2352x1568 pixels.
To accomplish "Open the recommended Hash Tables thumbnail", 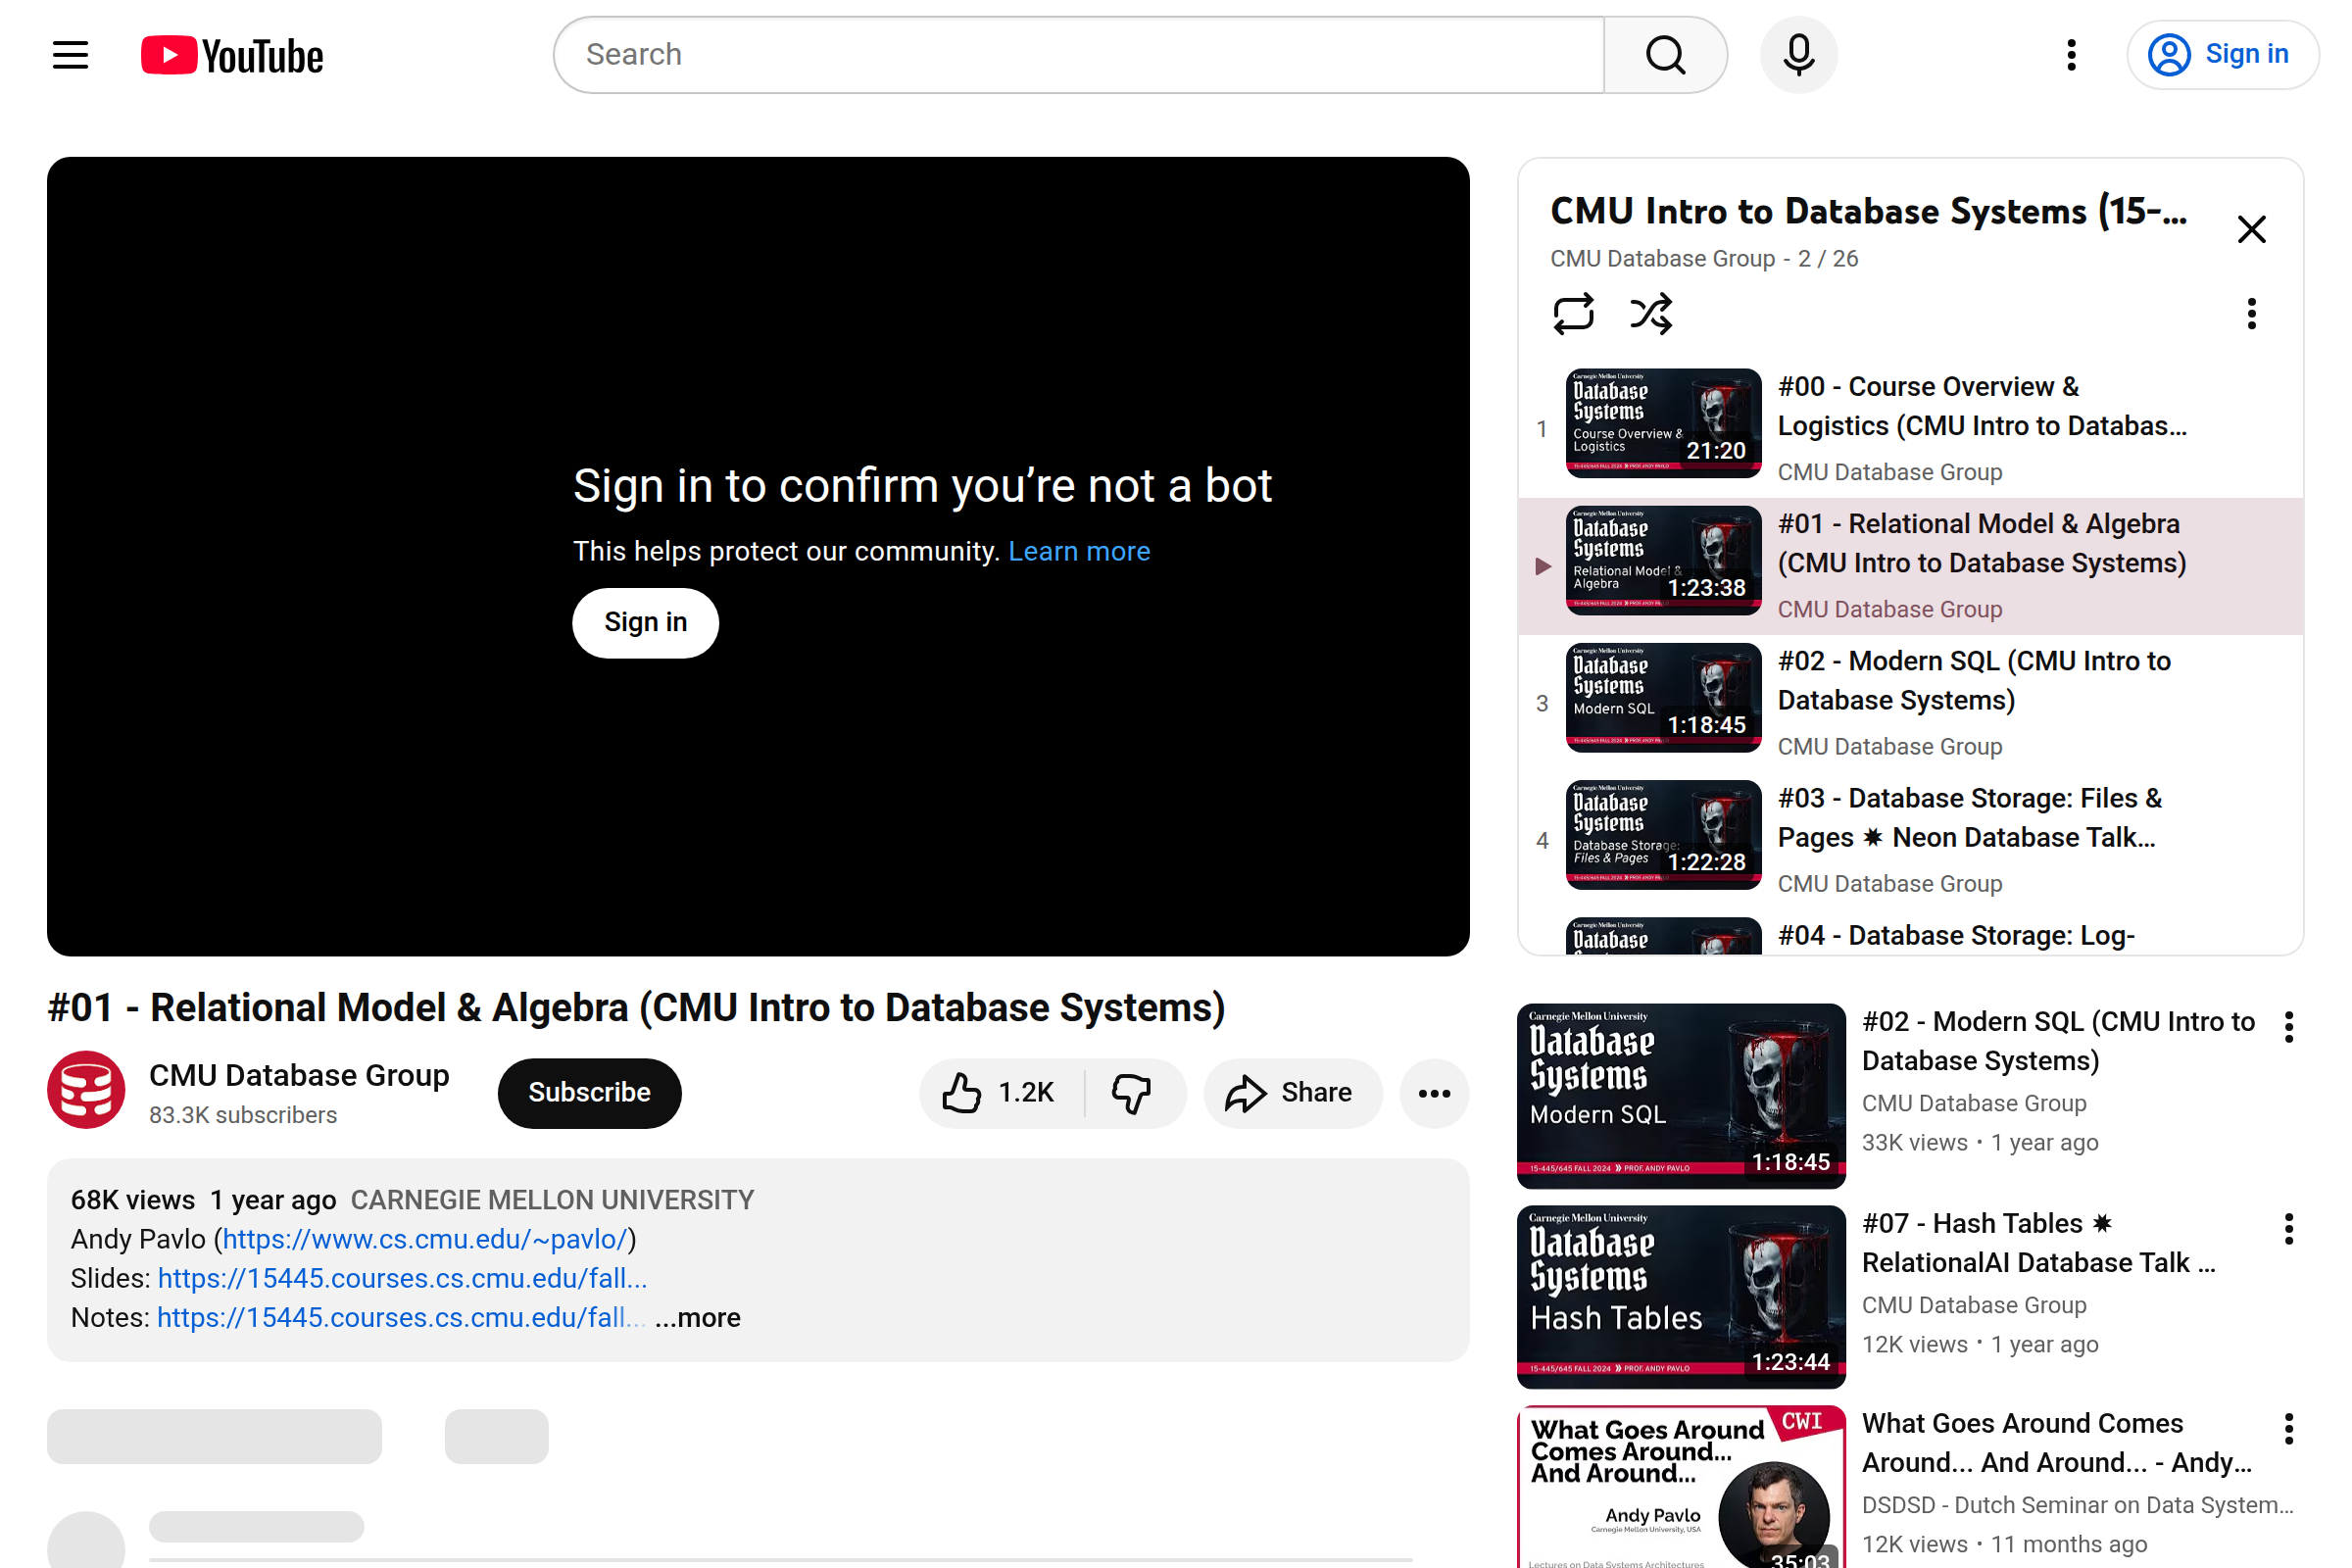I will click(1681, 1297).
